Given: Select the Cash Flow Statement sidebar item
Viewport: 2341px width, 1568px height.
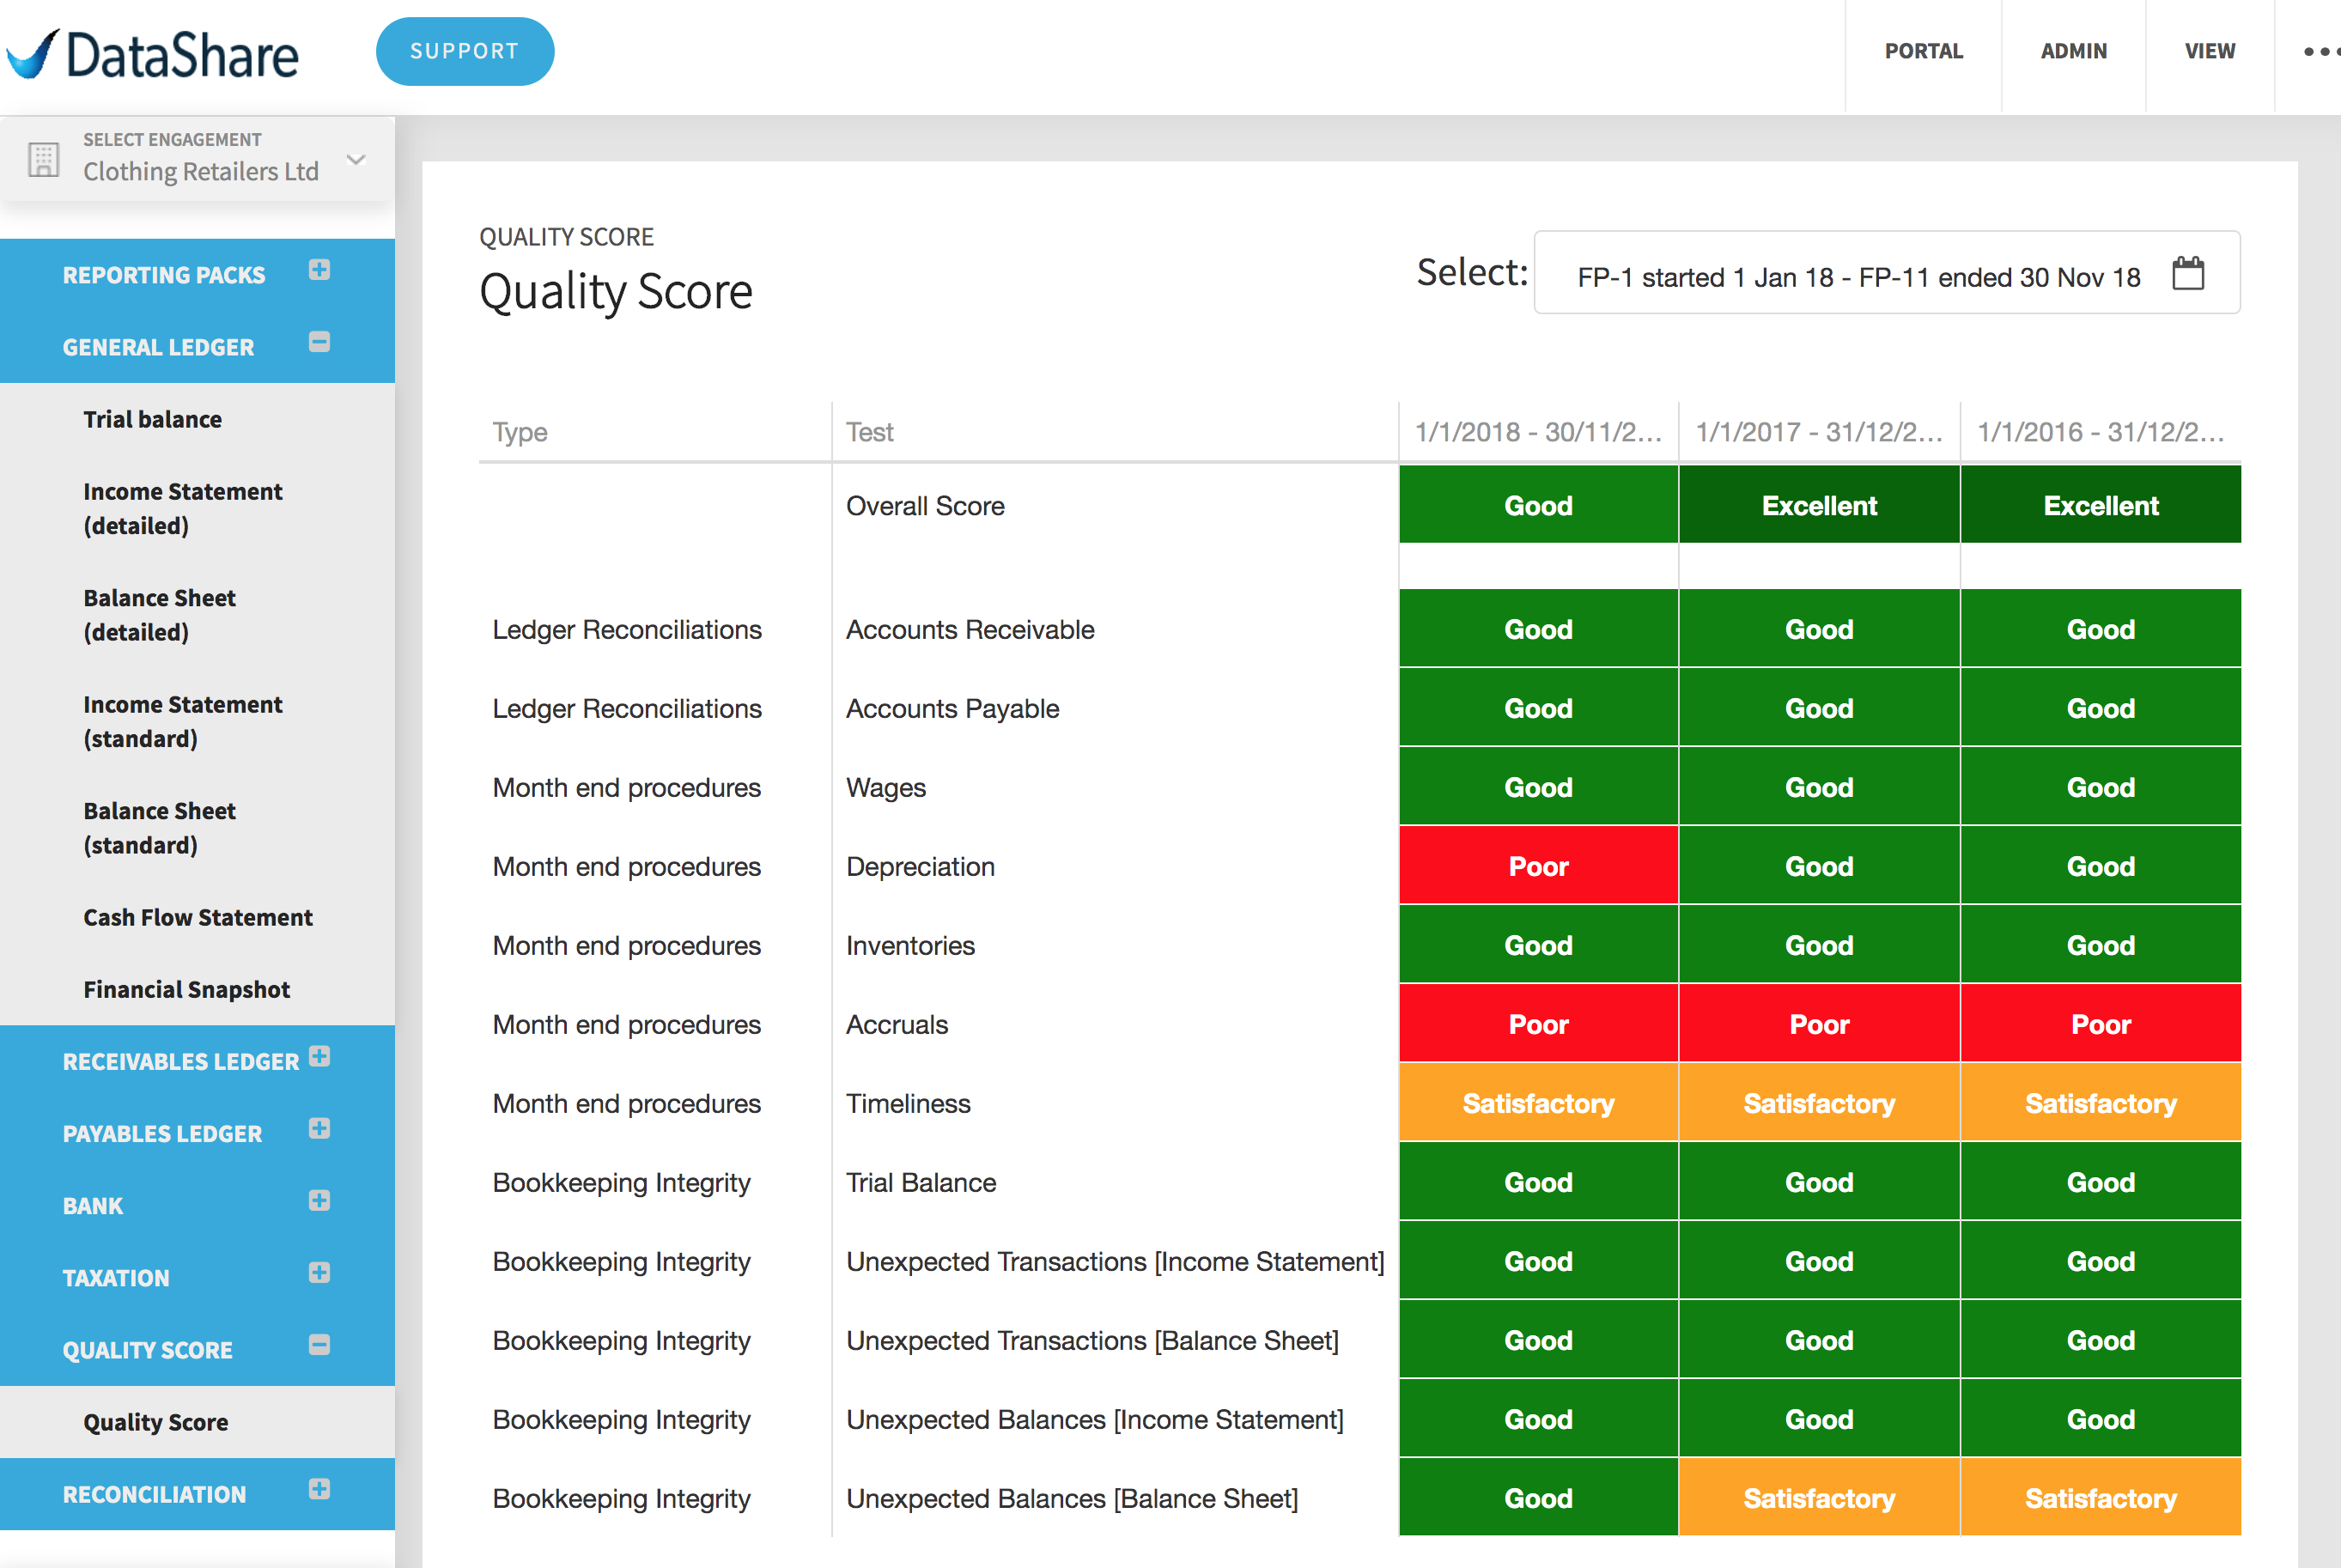Looking at the screenshot, I should tap(198, 917).
